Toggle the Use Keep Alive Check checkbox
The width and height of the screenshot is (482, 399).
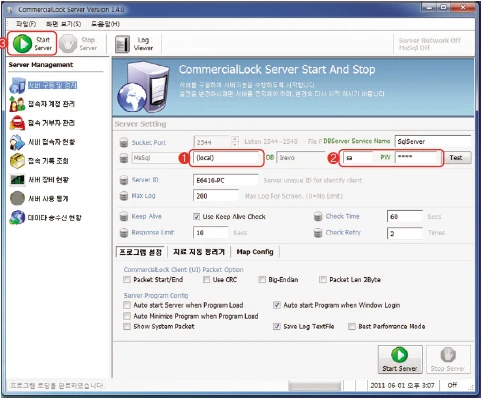point(197,217)
